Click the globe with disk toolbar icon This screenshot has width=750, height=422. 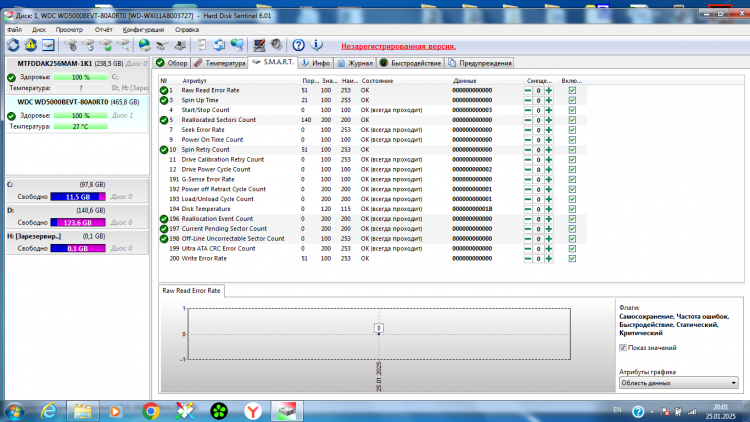coord(144,45)
